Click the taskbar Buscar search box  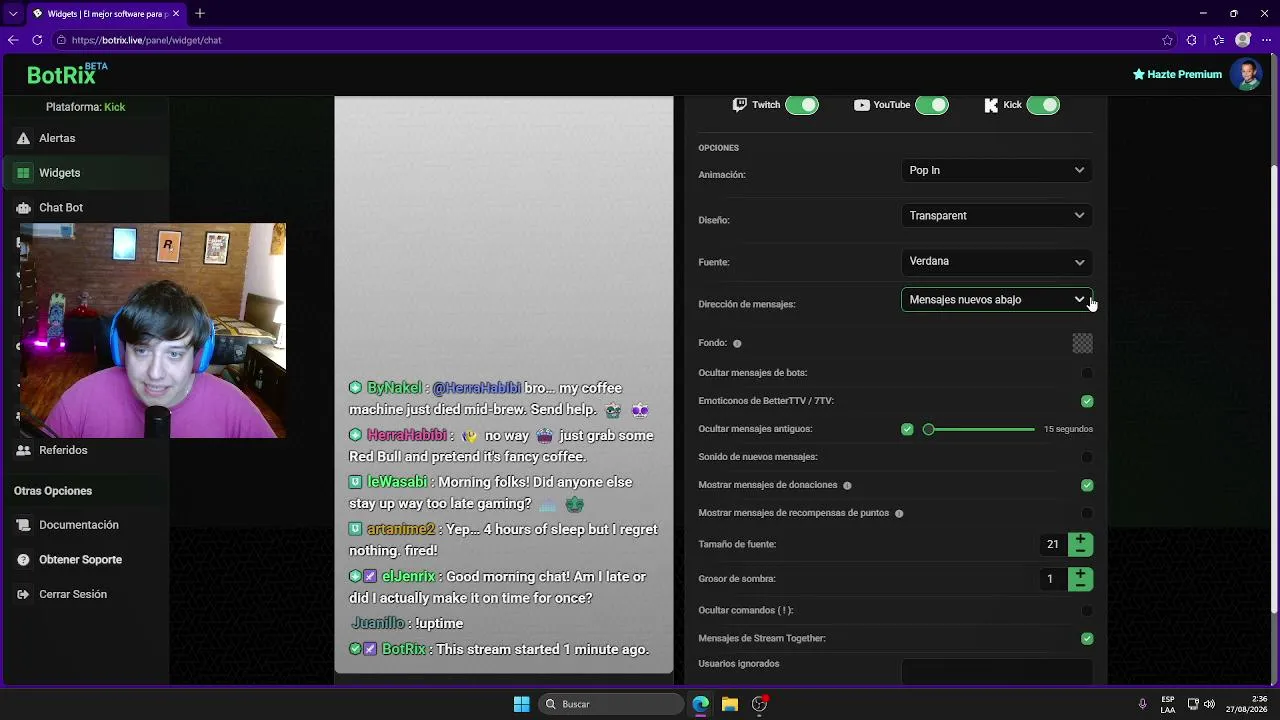[611, 704]
